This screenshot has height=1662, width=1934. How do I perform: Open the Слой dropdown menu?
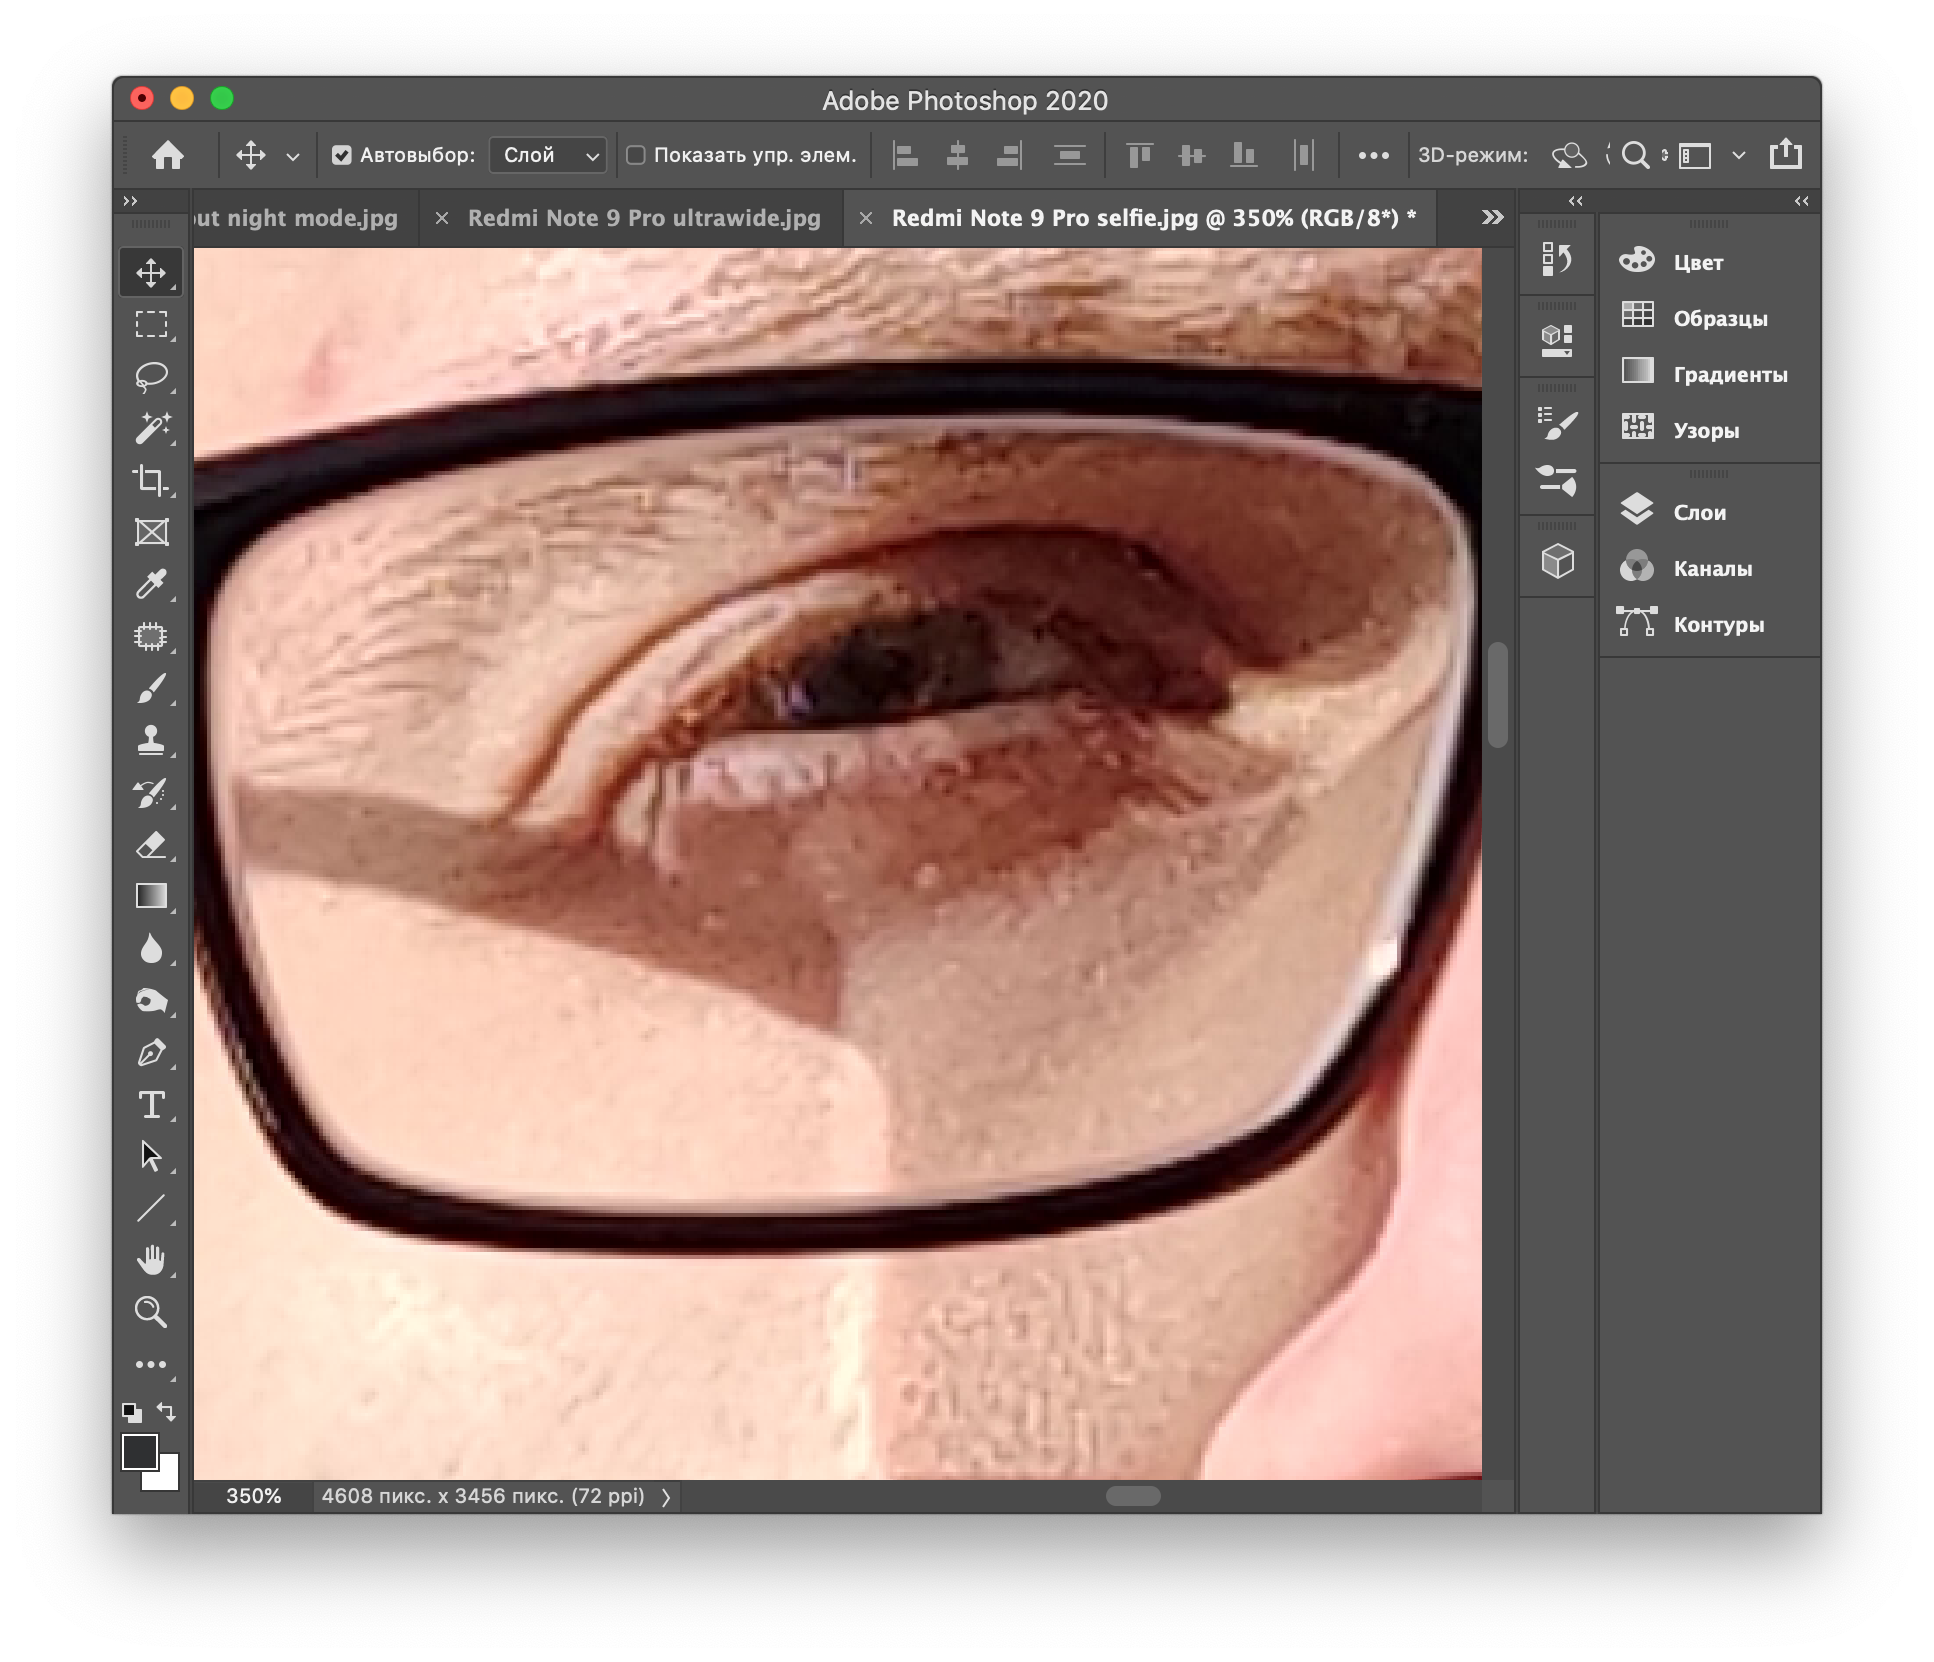[x=548, y=155]
